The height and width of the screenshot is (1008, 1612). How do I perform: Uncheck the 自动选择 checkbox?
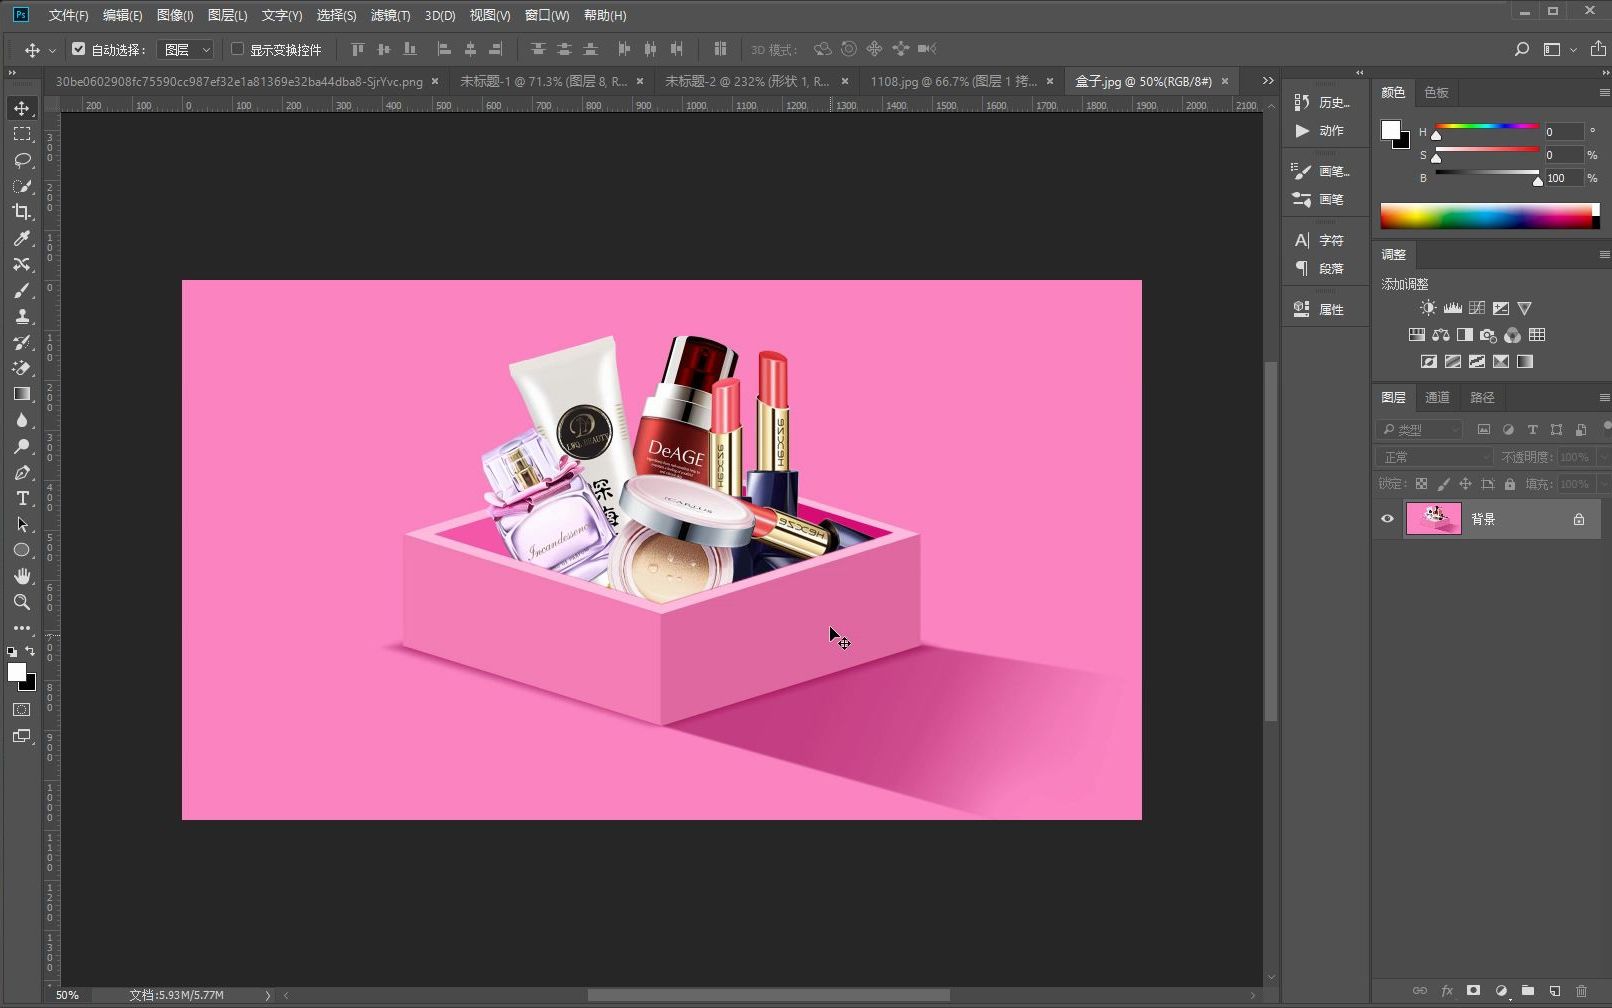tap(79, 49)
